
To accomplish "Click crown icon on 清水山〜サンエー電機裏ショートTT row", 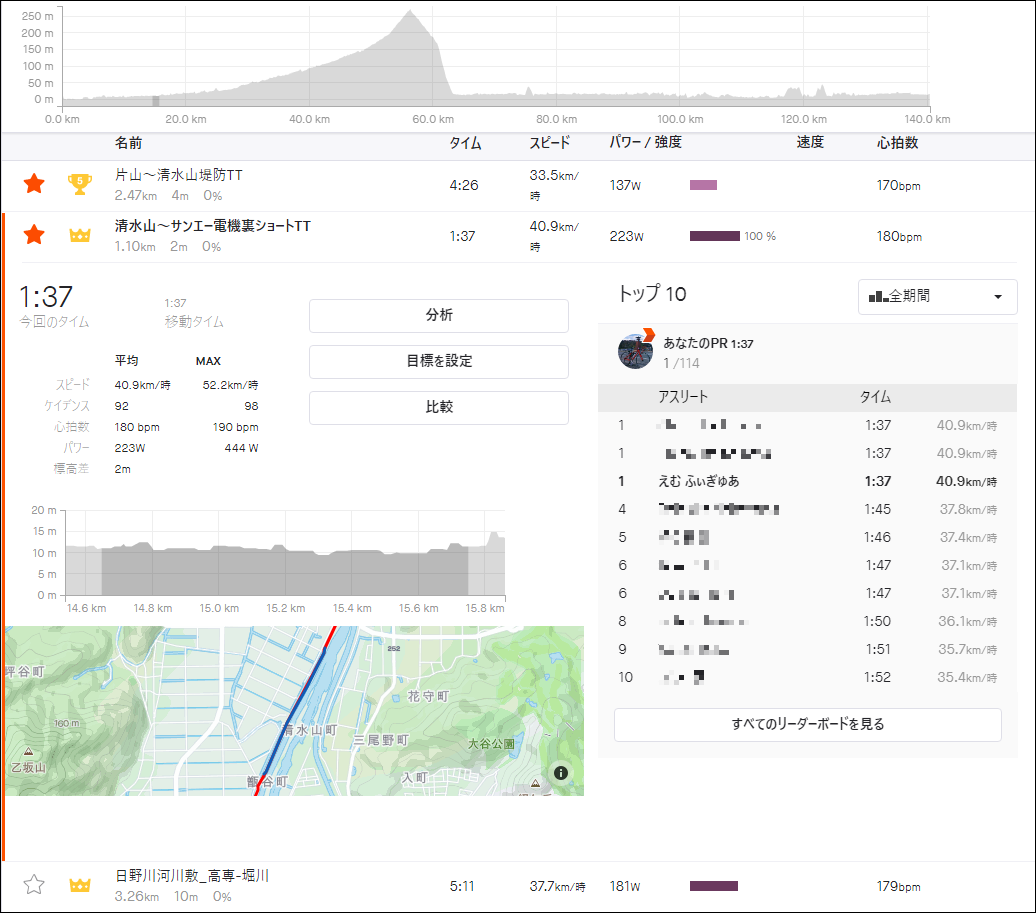I will (x=80, y=235).
